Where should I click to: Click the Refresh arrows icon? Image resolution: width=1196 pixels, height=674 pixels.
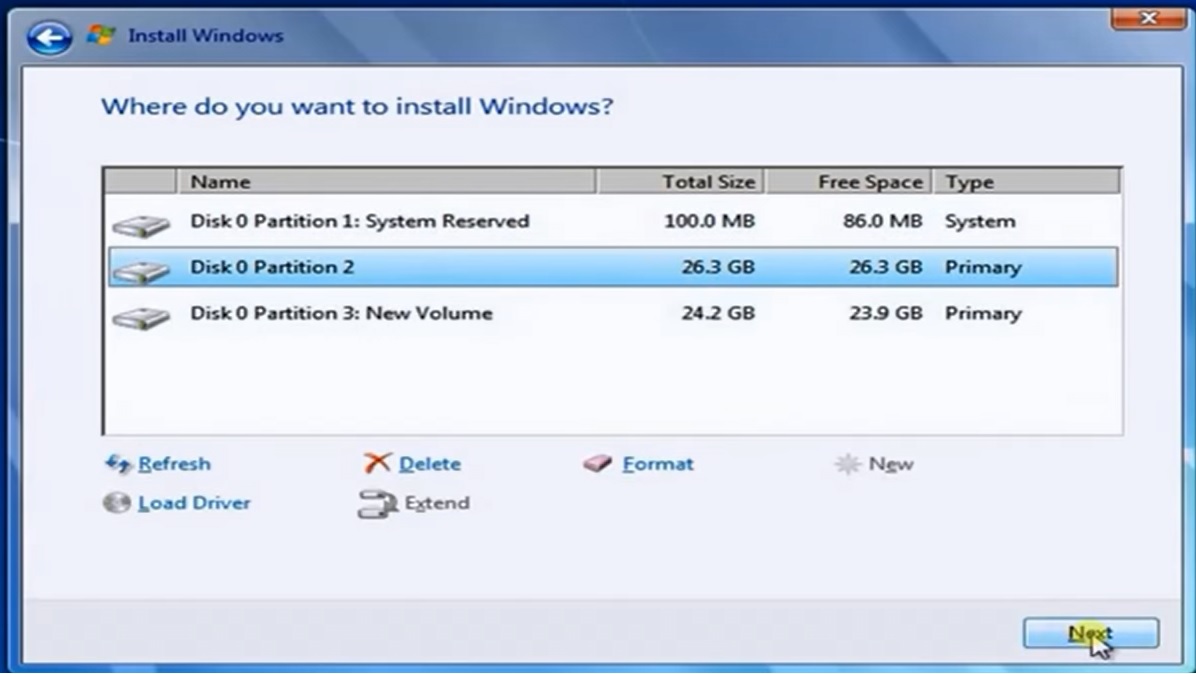point(118,464)
